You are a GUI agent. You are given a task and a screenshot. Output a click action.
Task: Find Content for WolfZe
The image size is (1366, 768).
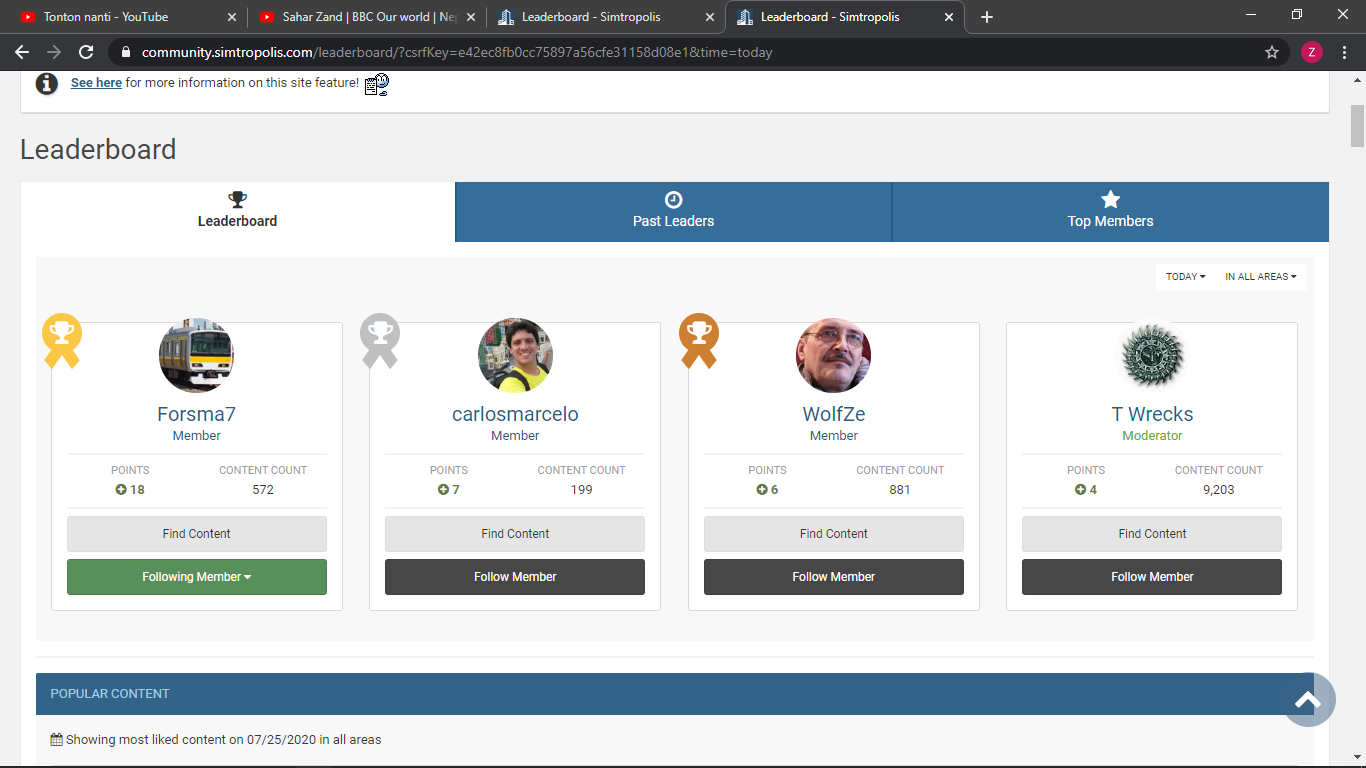pyautogui.click(x=834, y=534)
